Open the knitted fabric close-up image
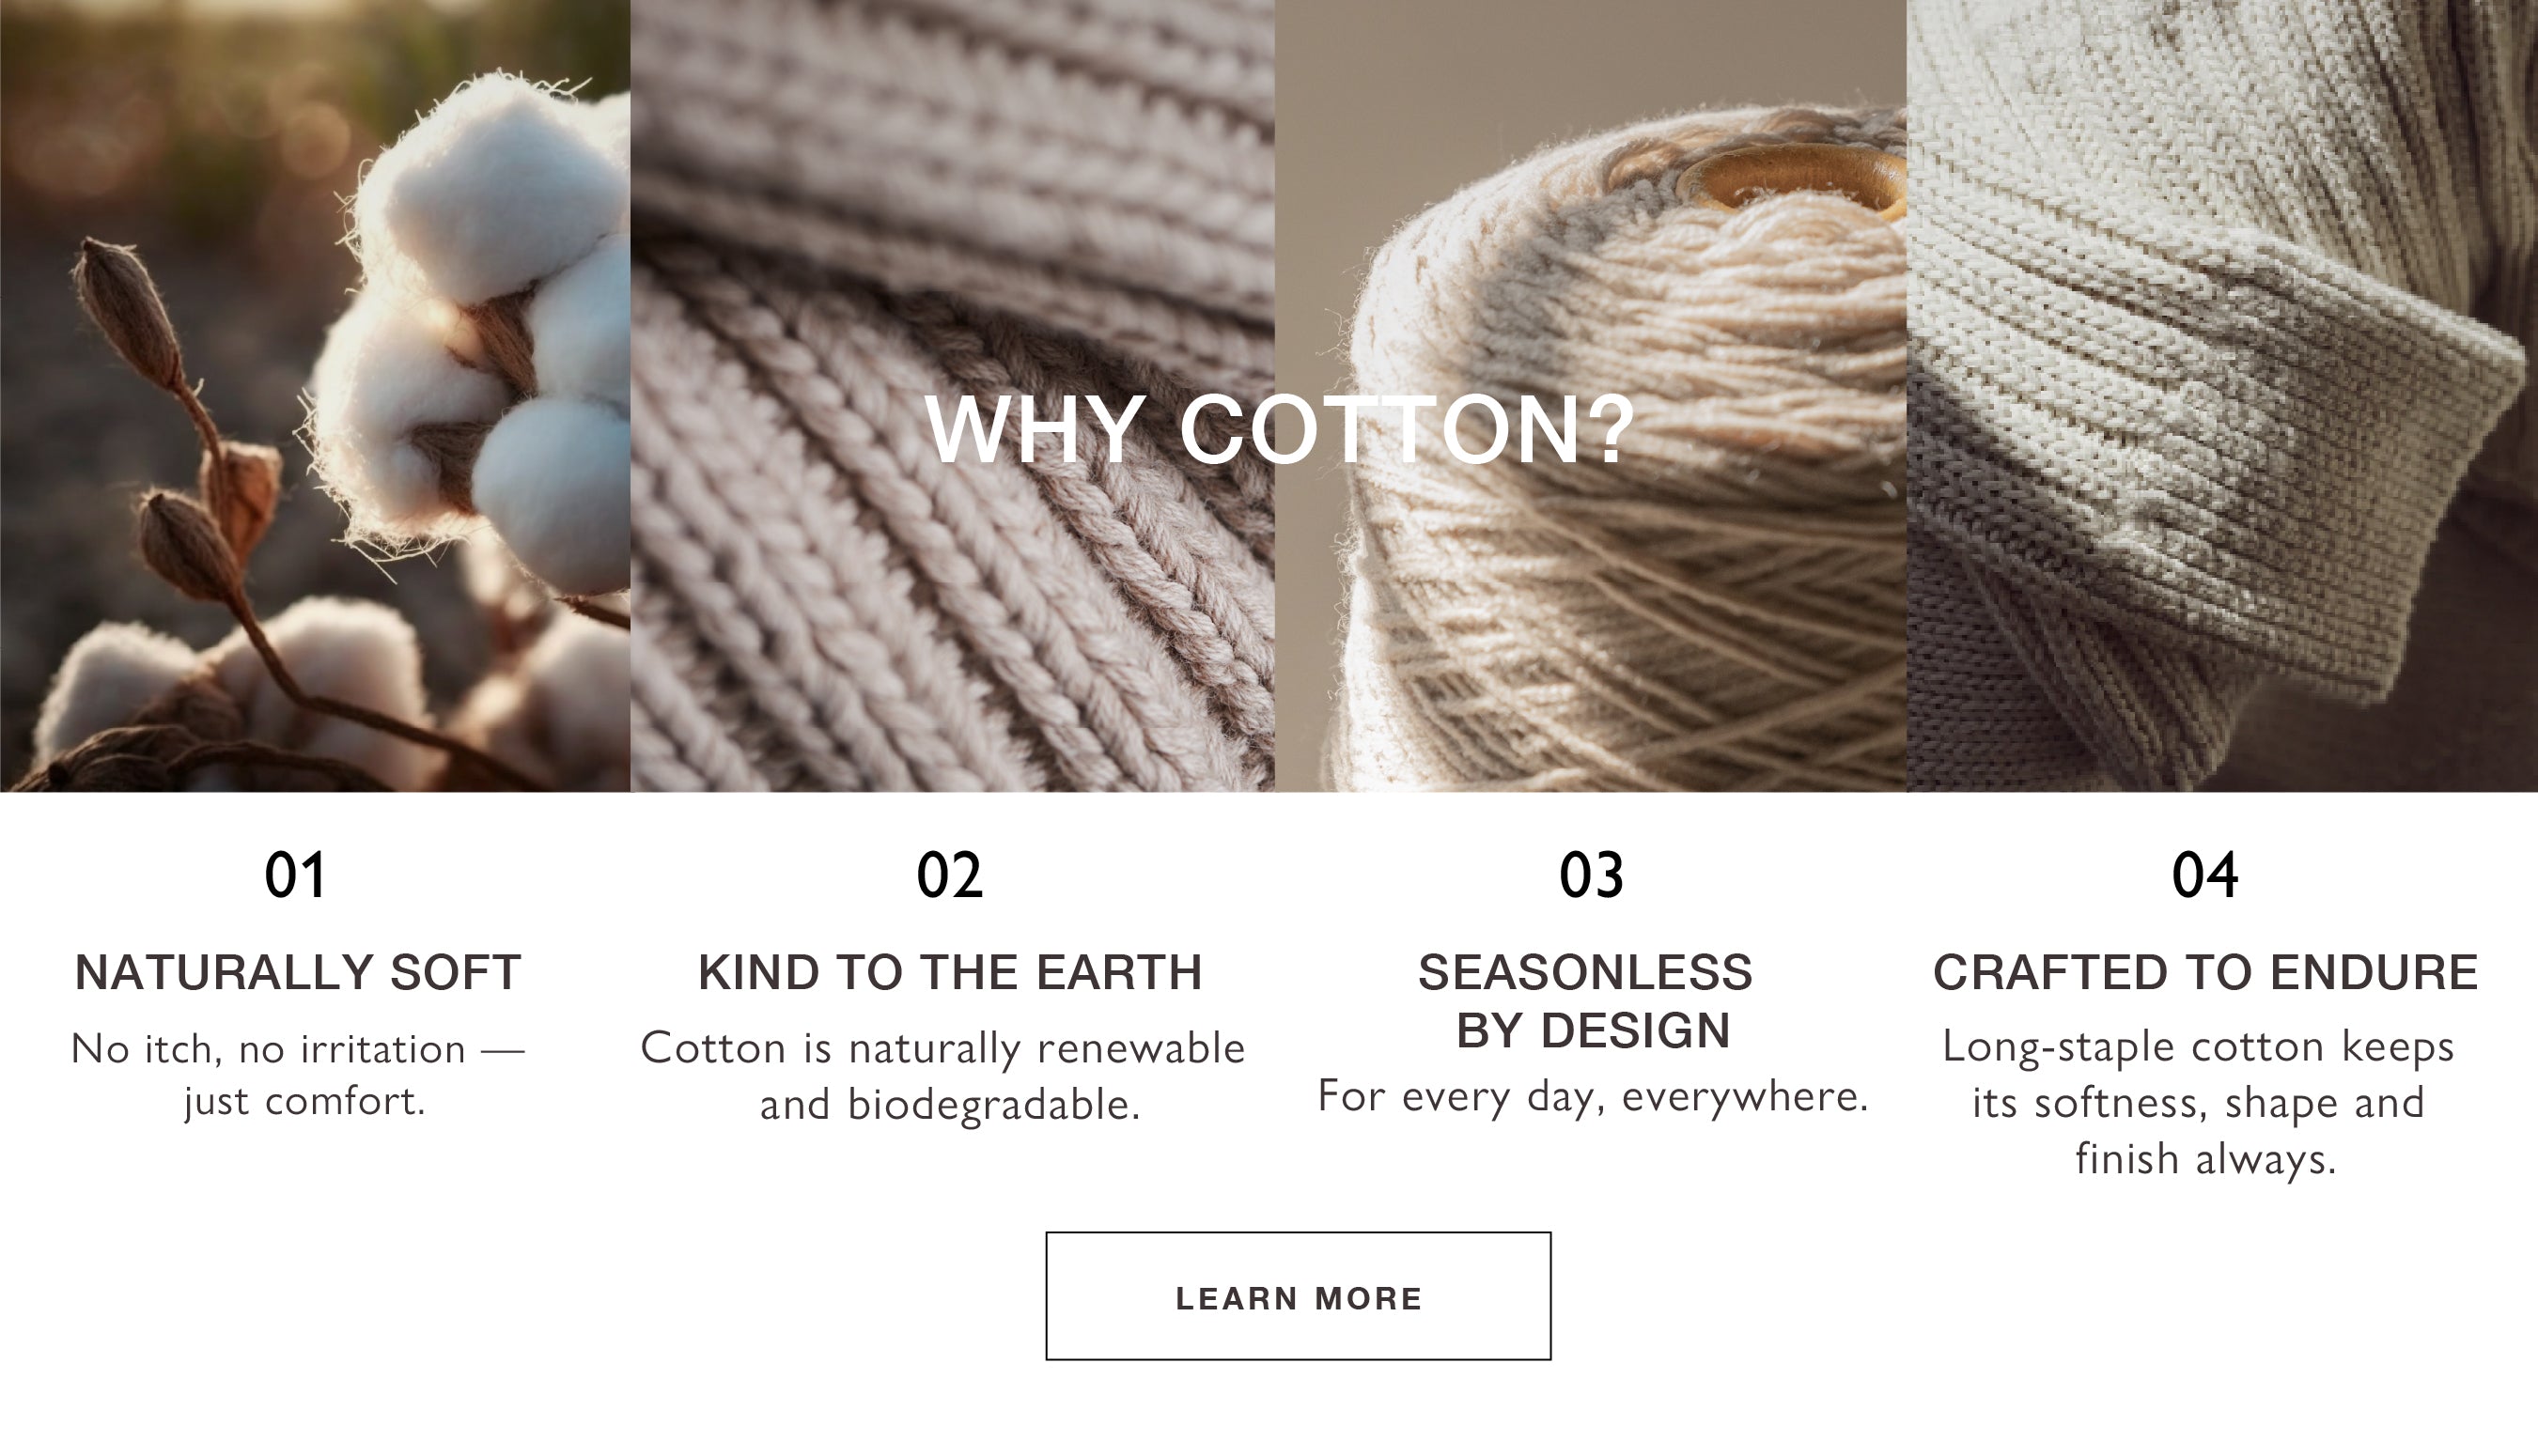2538x1456 pixels. [x=952, y=396]
